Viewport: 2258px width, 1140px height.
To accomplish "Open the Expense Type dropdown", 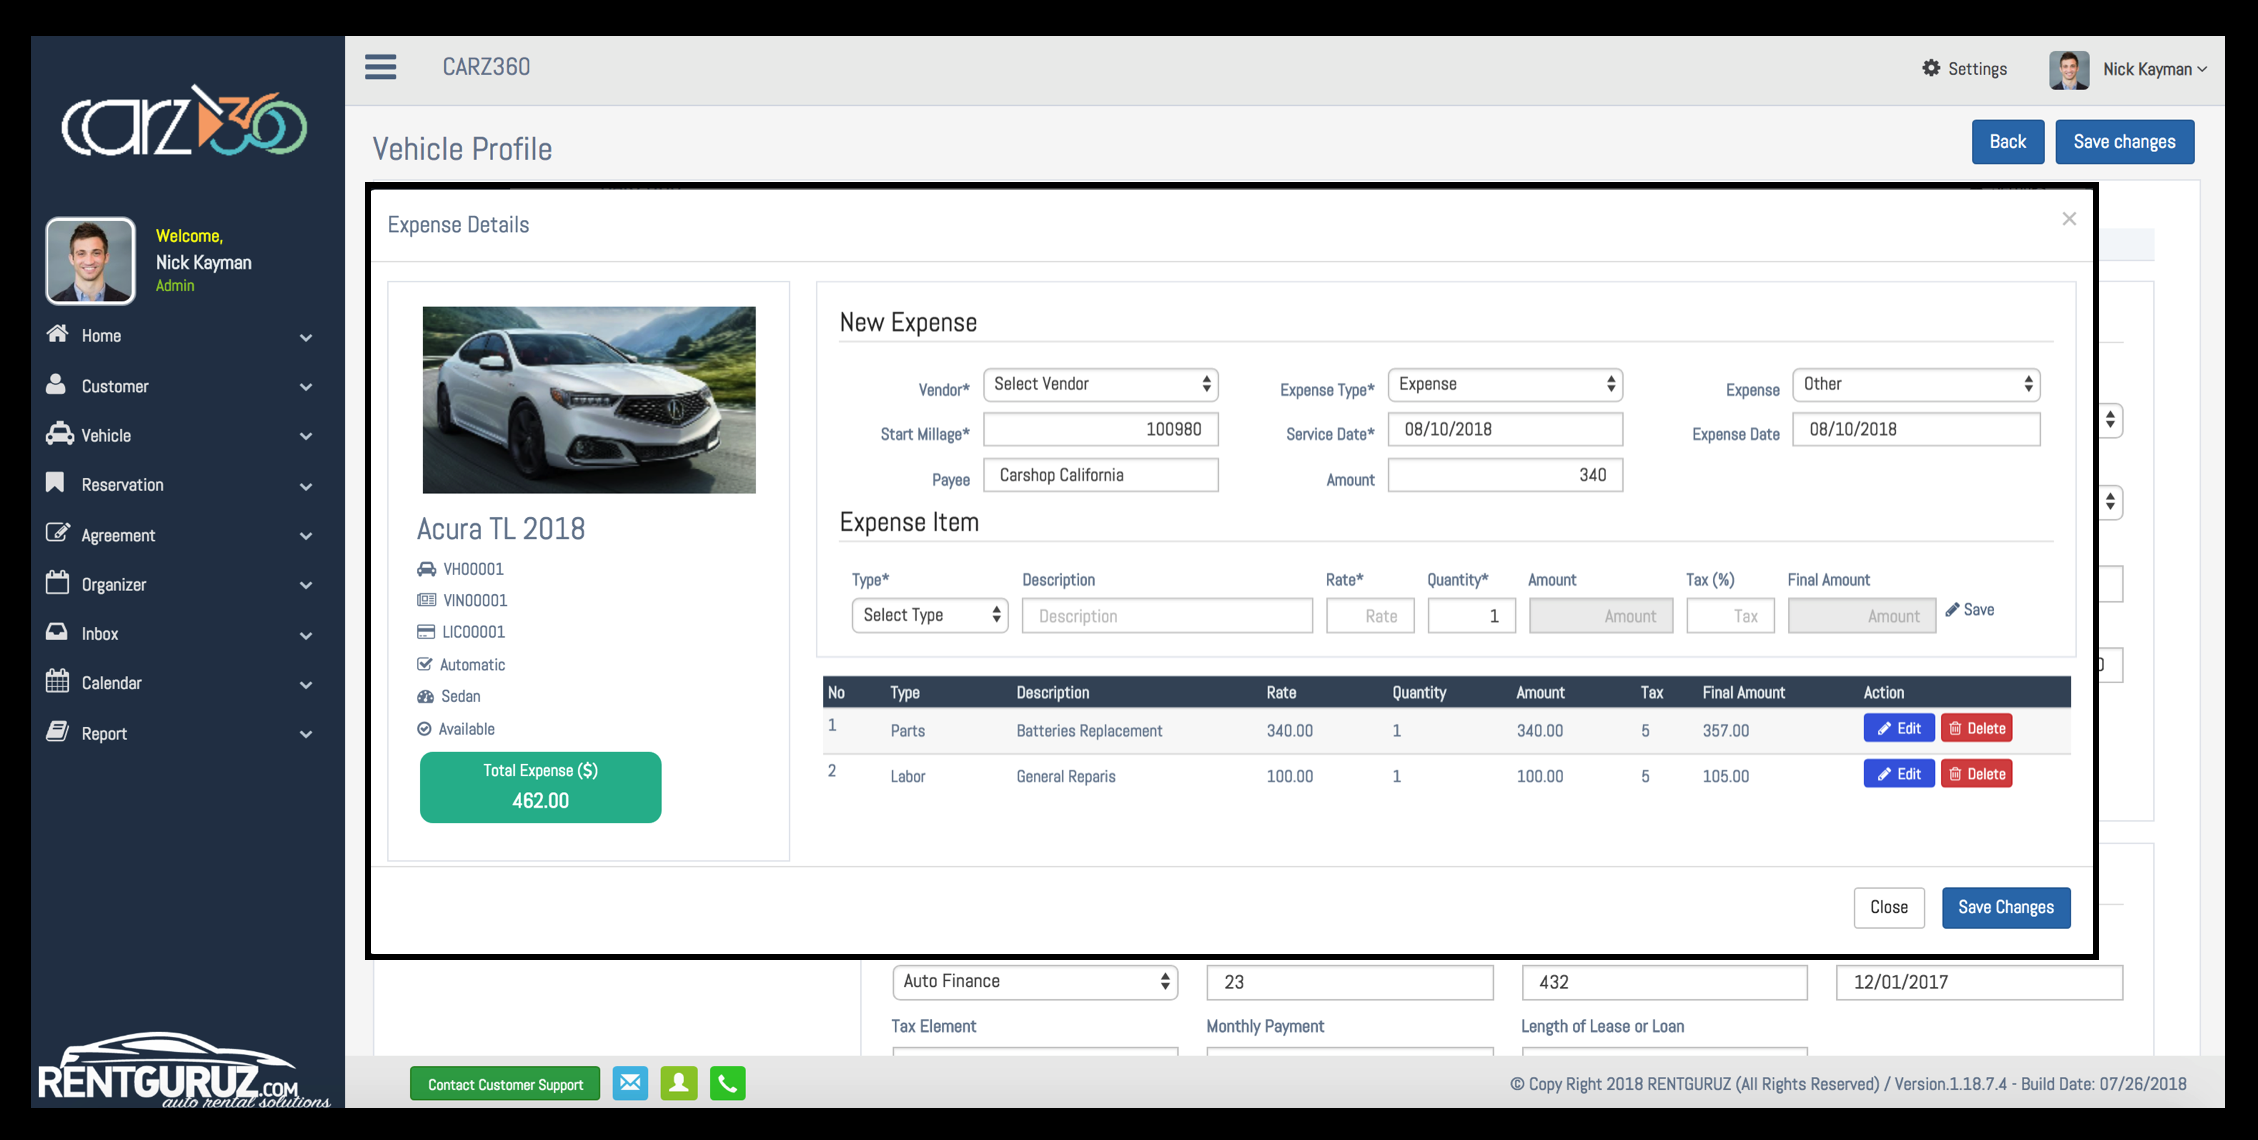I will (x=1504, y=384).
